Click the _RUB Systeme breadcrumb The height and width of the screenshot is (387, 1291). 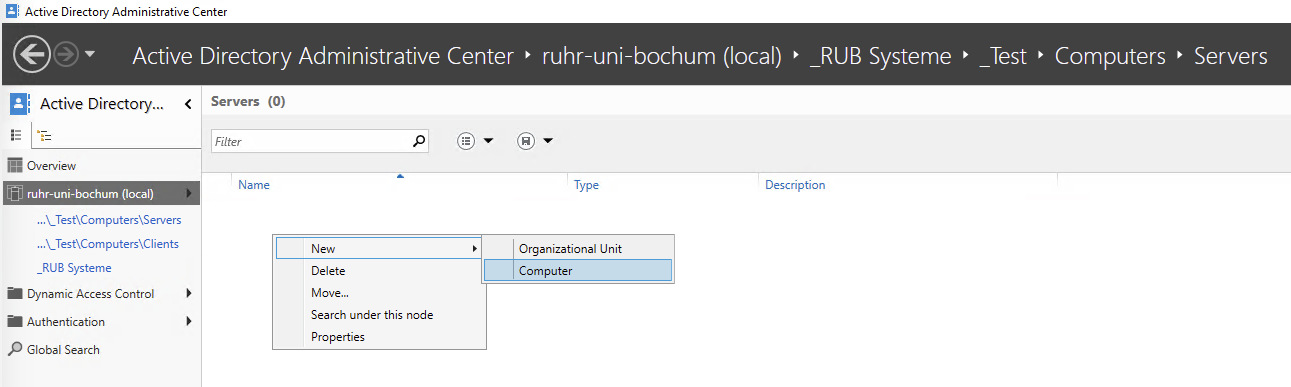click(880, 56)
